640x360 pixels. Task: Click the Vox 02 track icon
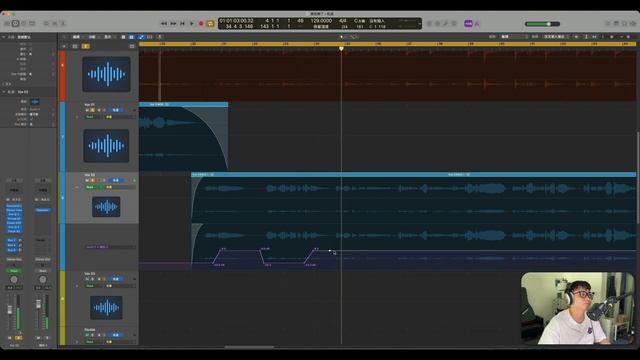106,207
